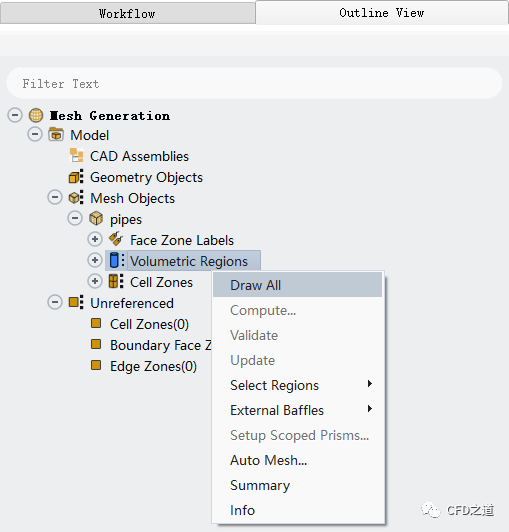This screenshot has height=532, width=509.
Task: Click the CAD Assemblies icon
Action: 76,156
